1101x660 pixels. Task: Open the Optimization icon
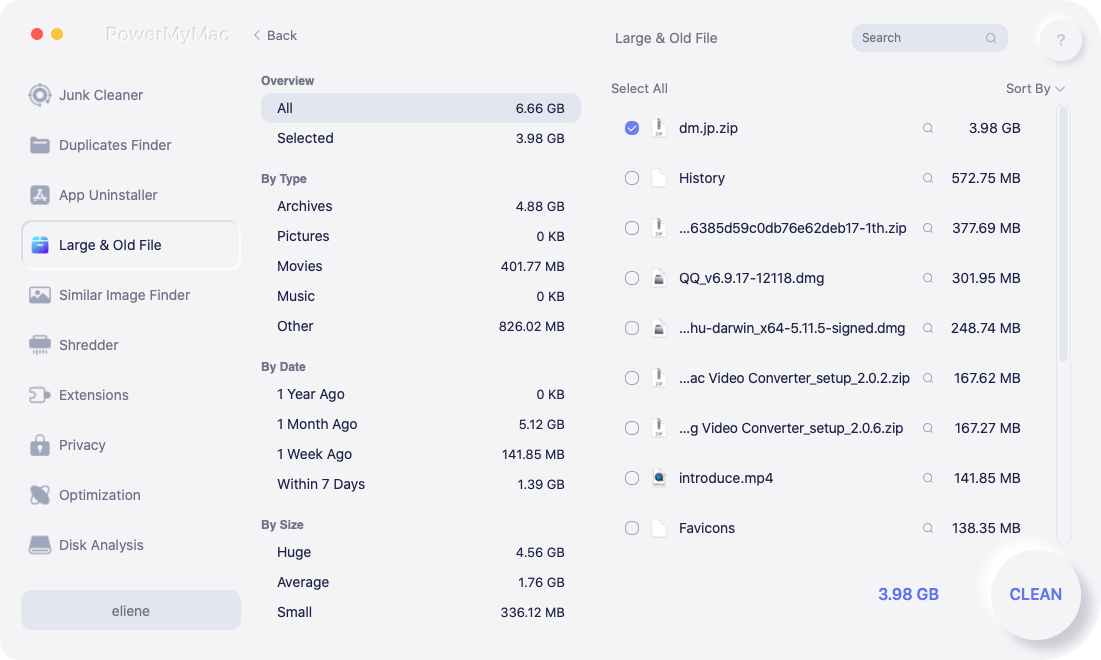click(40, 495)
